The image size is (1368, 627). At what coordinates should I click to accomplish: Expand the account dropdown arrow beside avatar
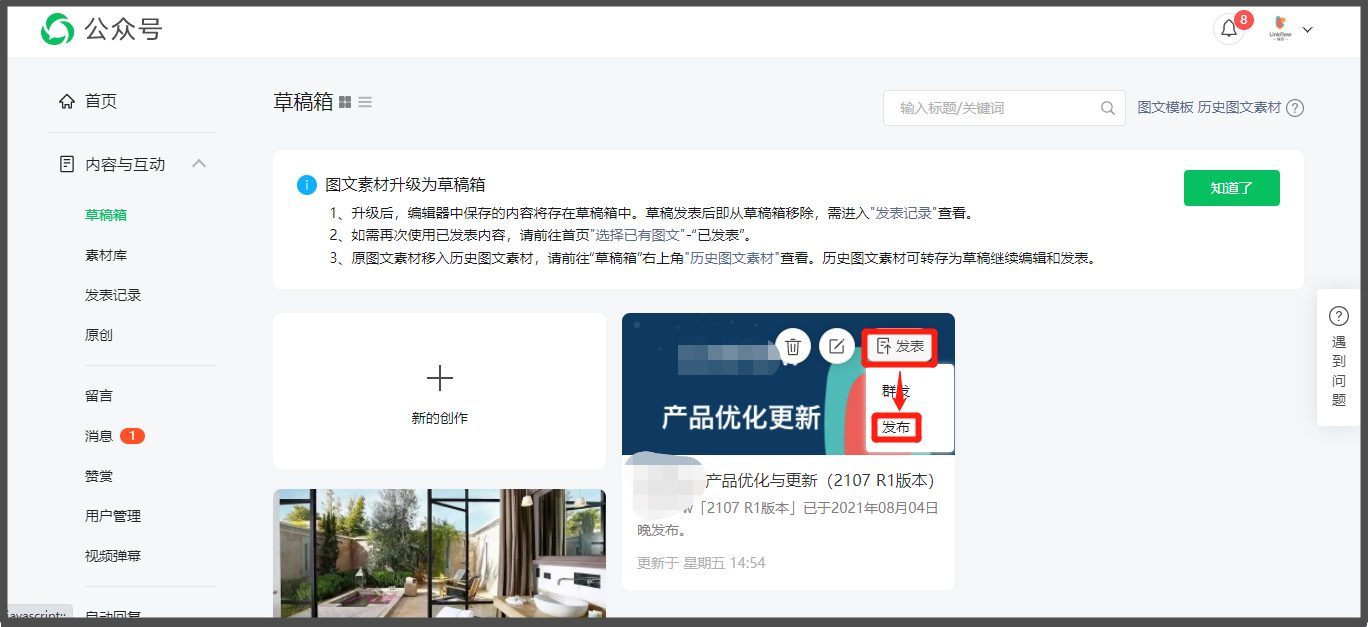point(1307,30)
